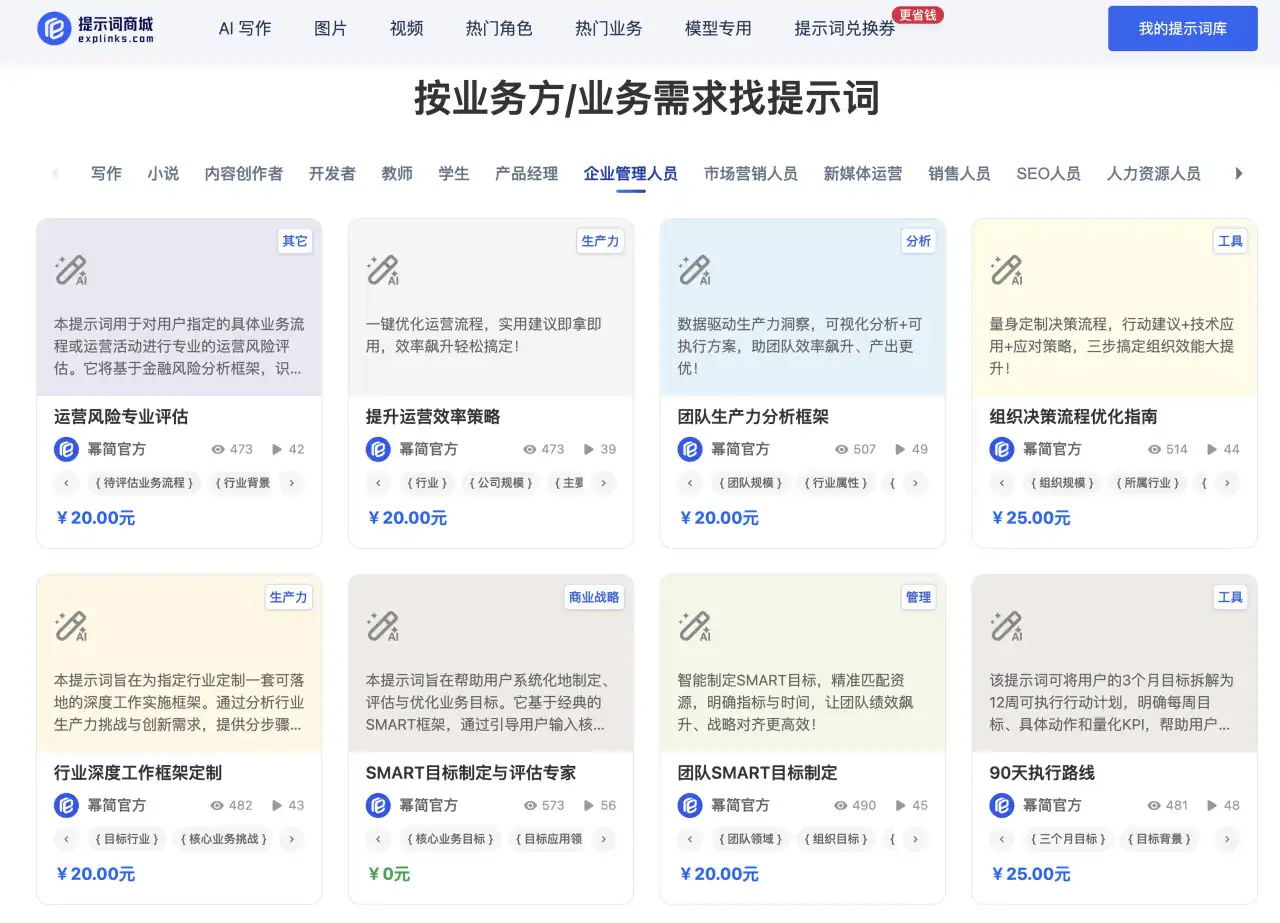Select the 产品经理 category tab
Image resolution: width=1280 pixels, height=923 pixels.
[x=526, y=173]
